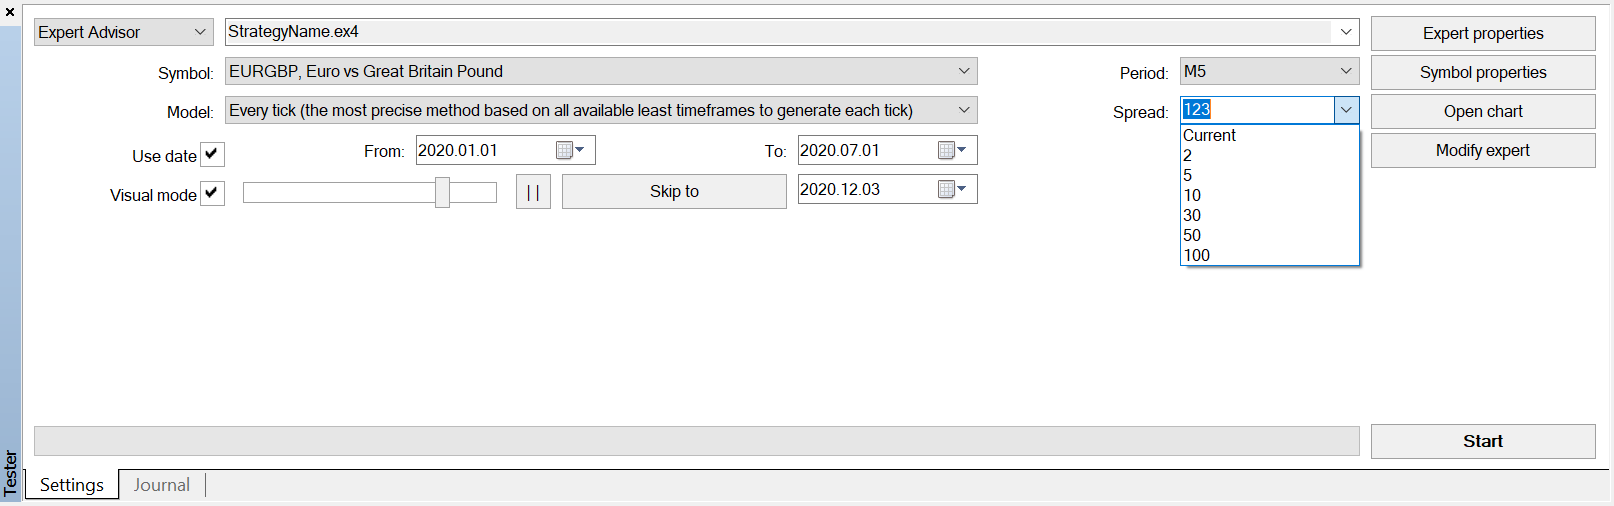Viewport: 1614px width, 506px height.
Task: Open the Skip to date calendar picker
Action: [x=953, y=189]
